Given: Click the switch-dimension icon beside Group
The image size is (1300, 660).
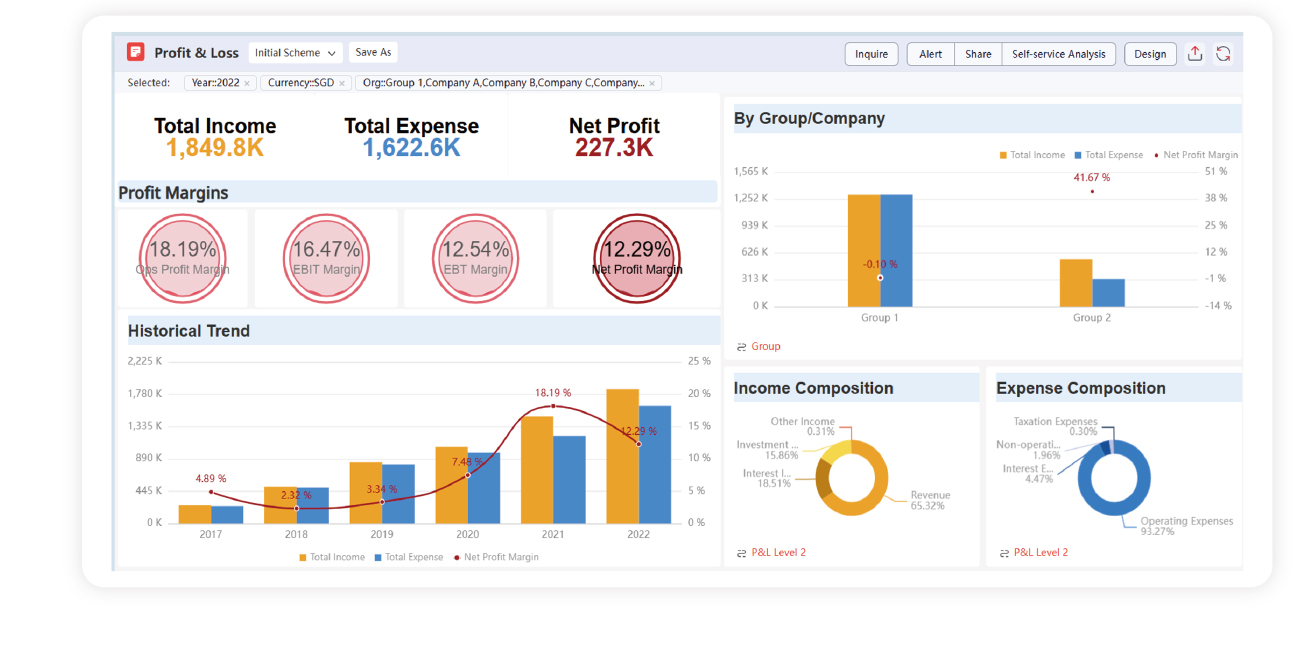Looking at the screenshot, I should click(x=741, y=347).
